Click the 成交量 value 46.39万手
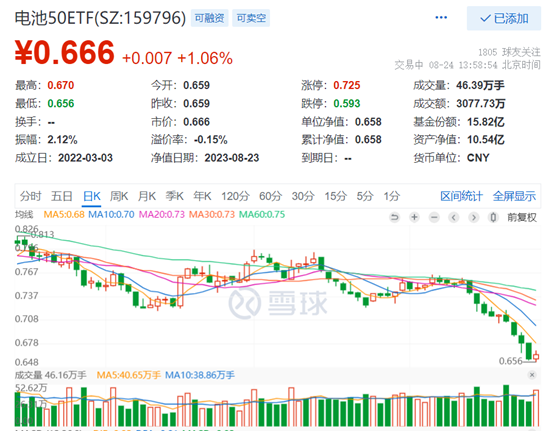 point(480,85)
